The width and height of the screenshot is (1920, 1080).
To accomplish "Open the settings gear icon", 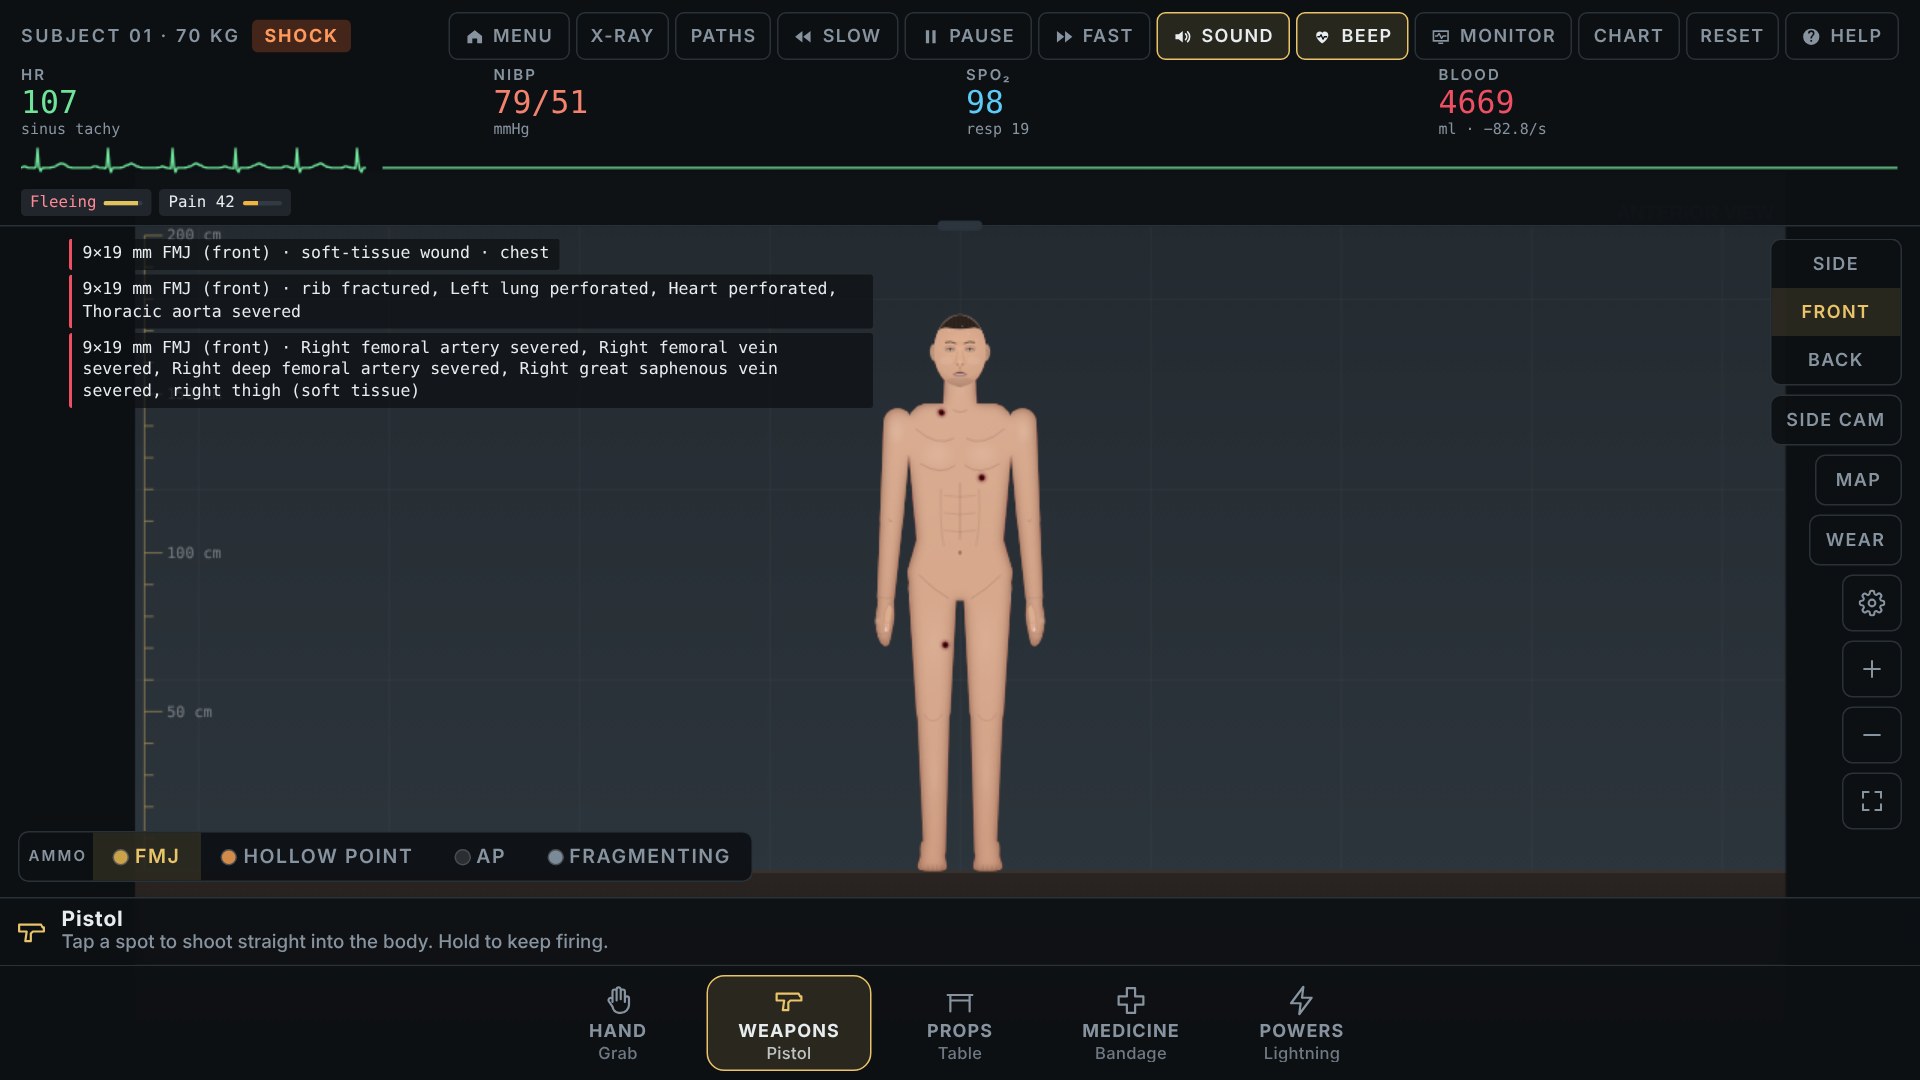I will [x=1871, y=603].
